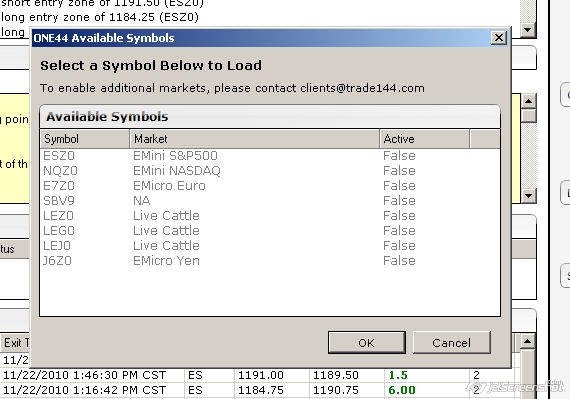Image resolution: width=570 pixels, height=399 pixels.
Task: Select the 1:46:30 PM ES trade row
Action: coord(260,375)
